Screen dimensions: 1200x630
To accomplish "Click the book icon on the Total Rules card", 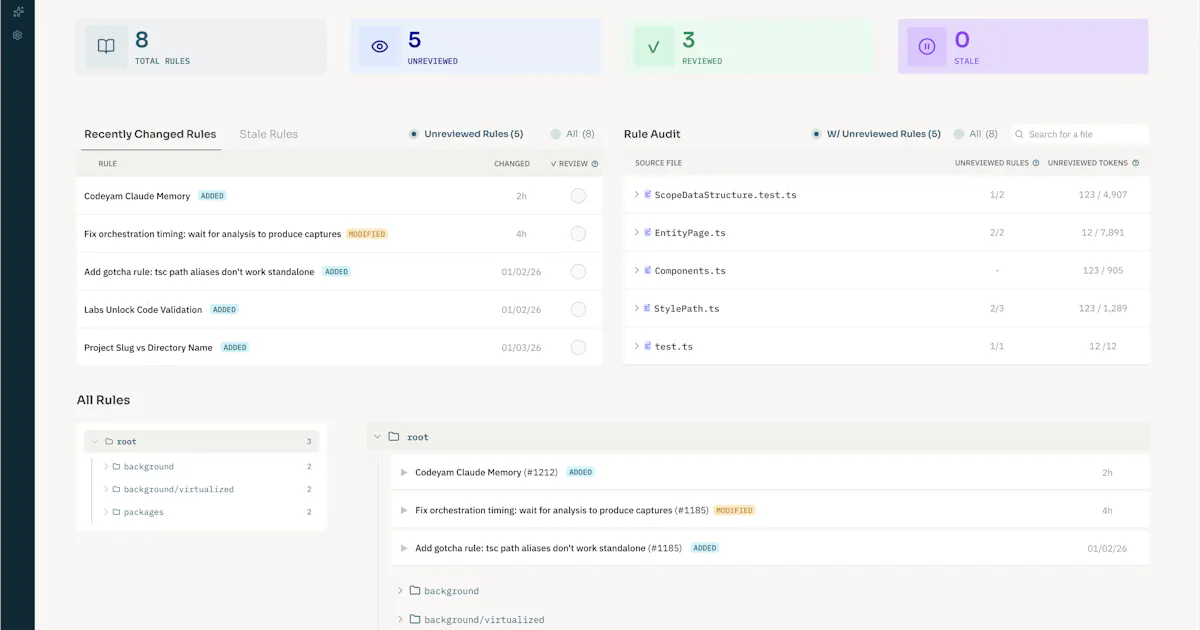I will (x=106, y=46).
